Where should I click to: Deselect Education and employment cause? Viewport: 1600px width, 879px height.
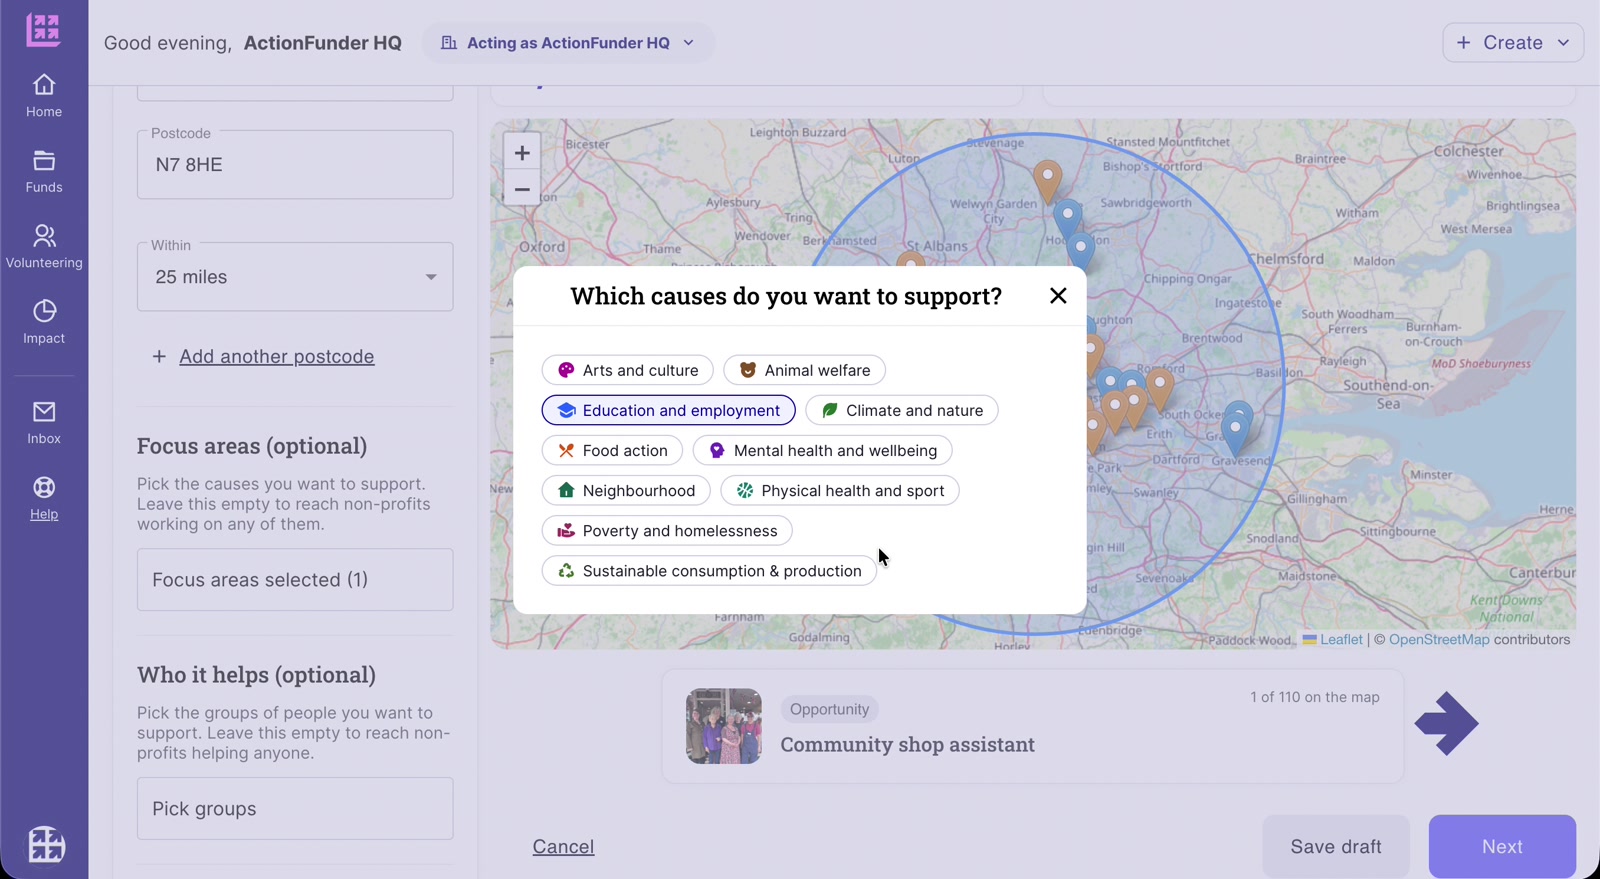[668, 410]
